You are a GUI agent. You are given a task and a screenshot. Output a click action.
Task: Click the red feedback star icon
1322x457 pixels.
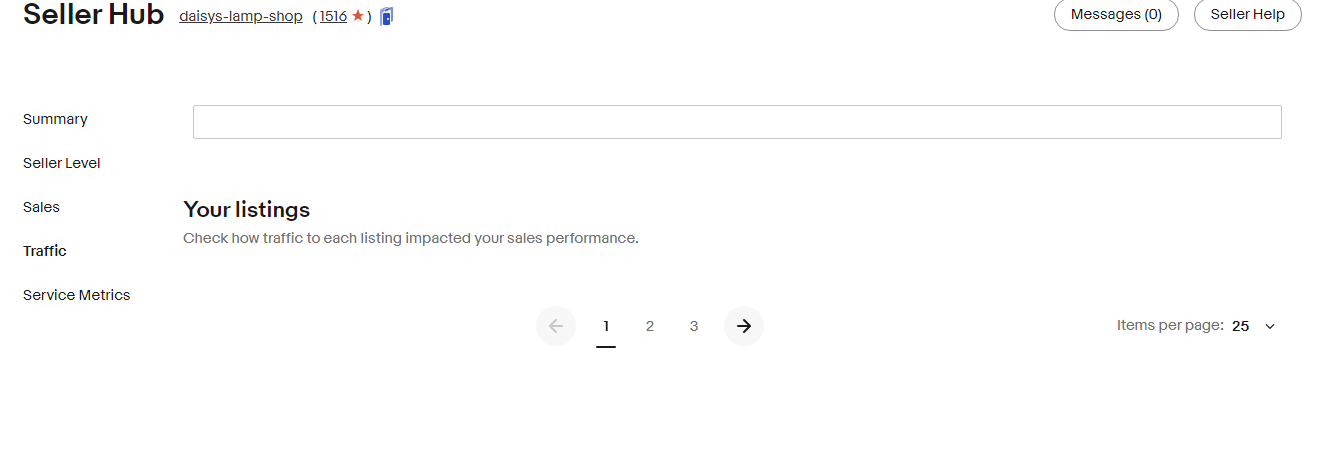[357, 16]
